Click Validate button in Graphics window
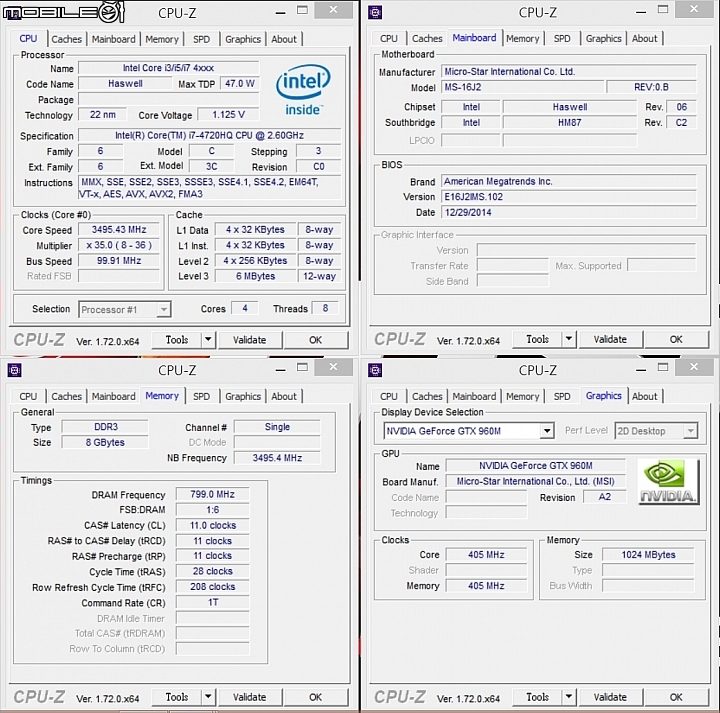 610,696
